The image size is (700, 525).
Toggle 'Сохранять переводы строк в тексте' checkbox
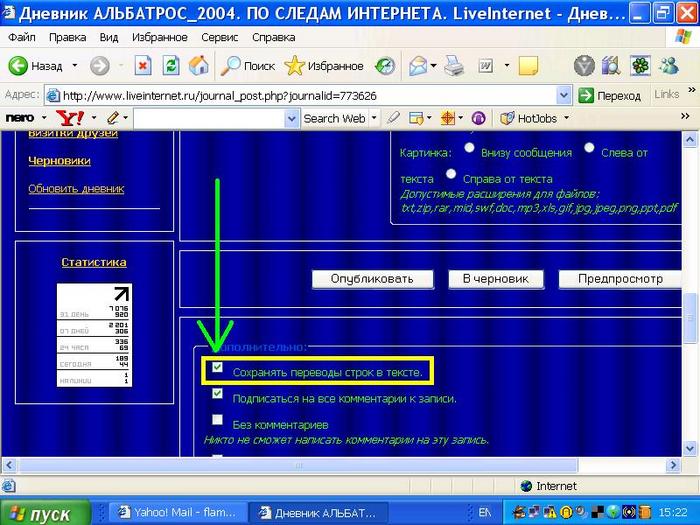tap(217, 369)
